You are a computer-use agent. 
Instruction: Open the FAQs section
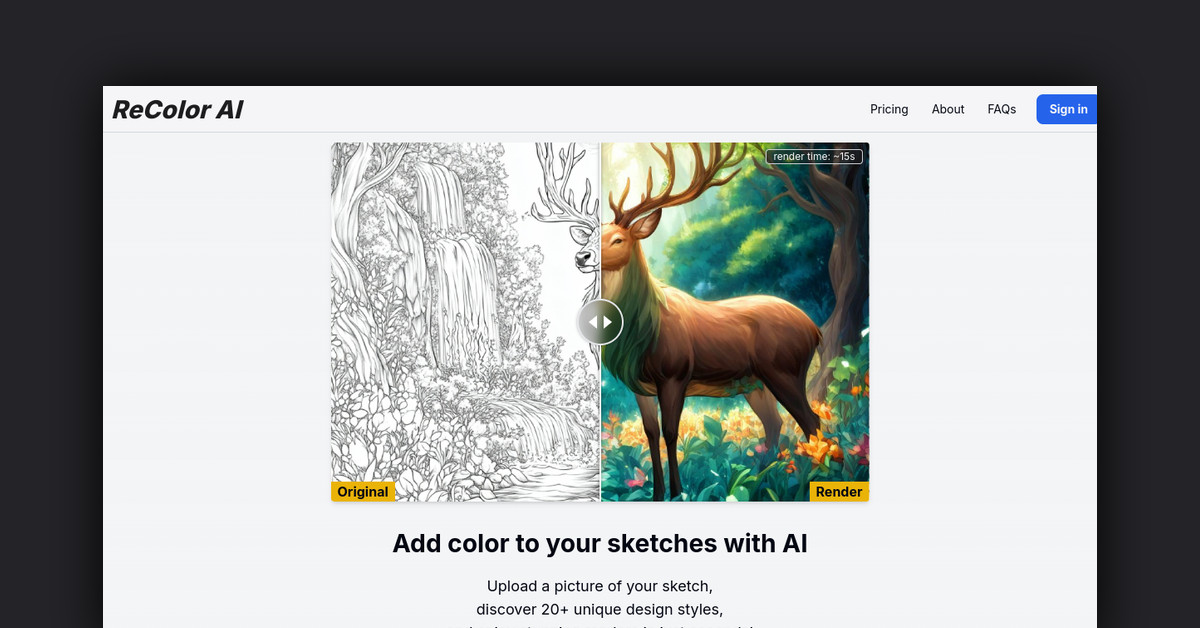click(1001, 109)
